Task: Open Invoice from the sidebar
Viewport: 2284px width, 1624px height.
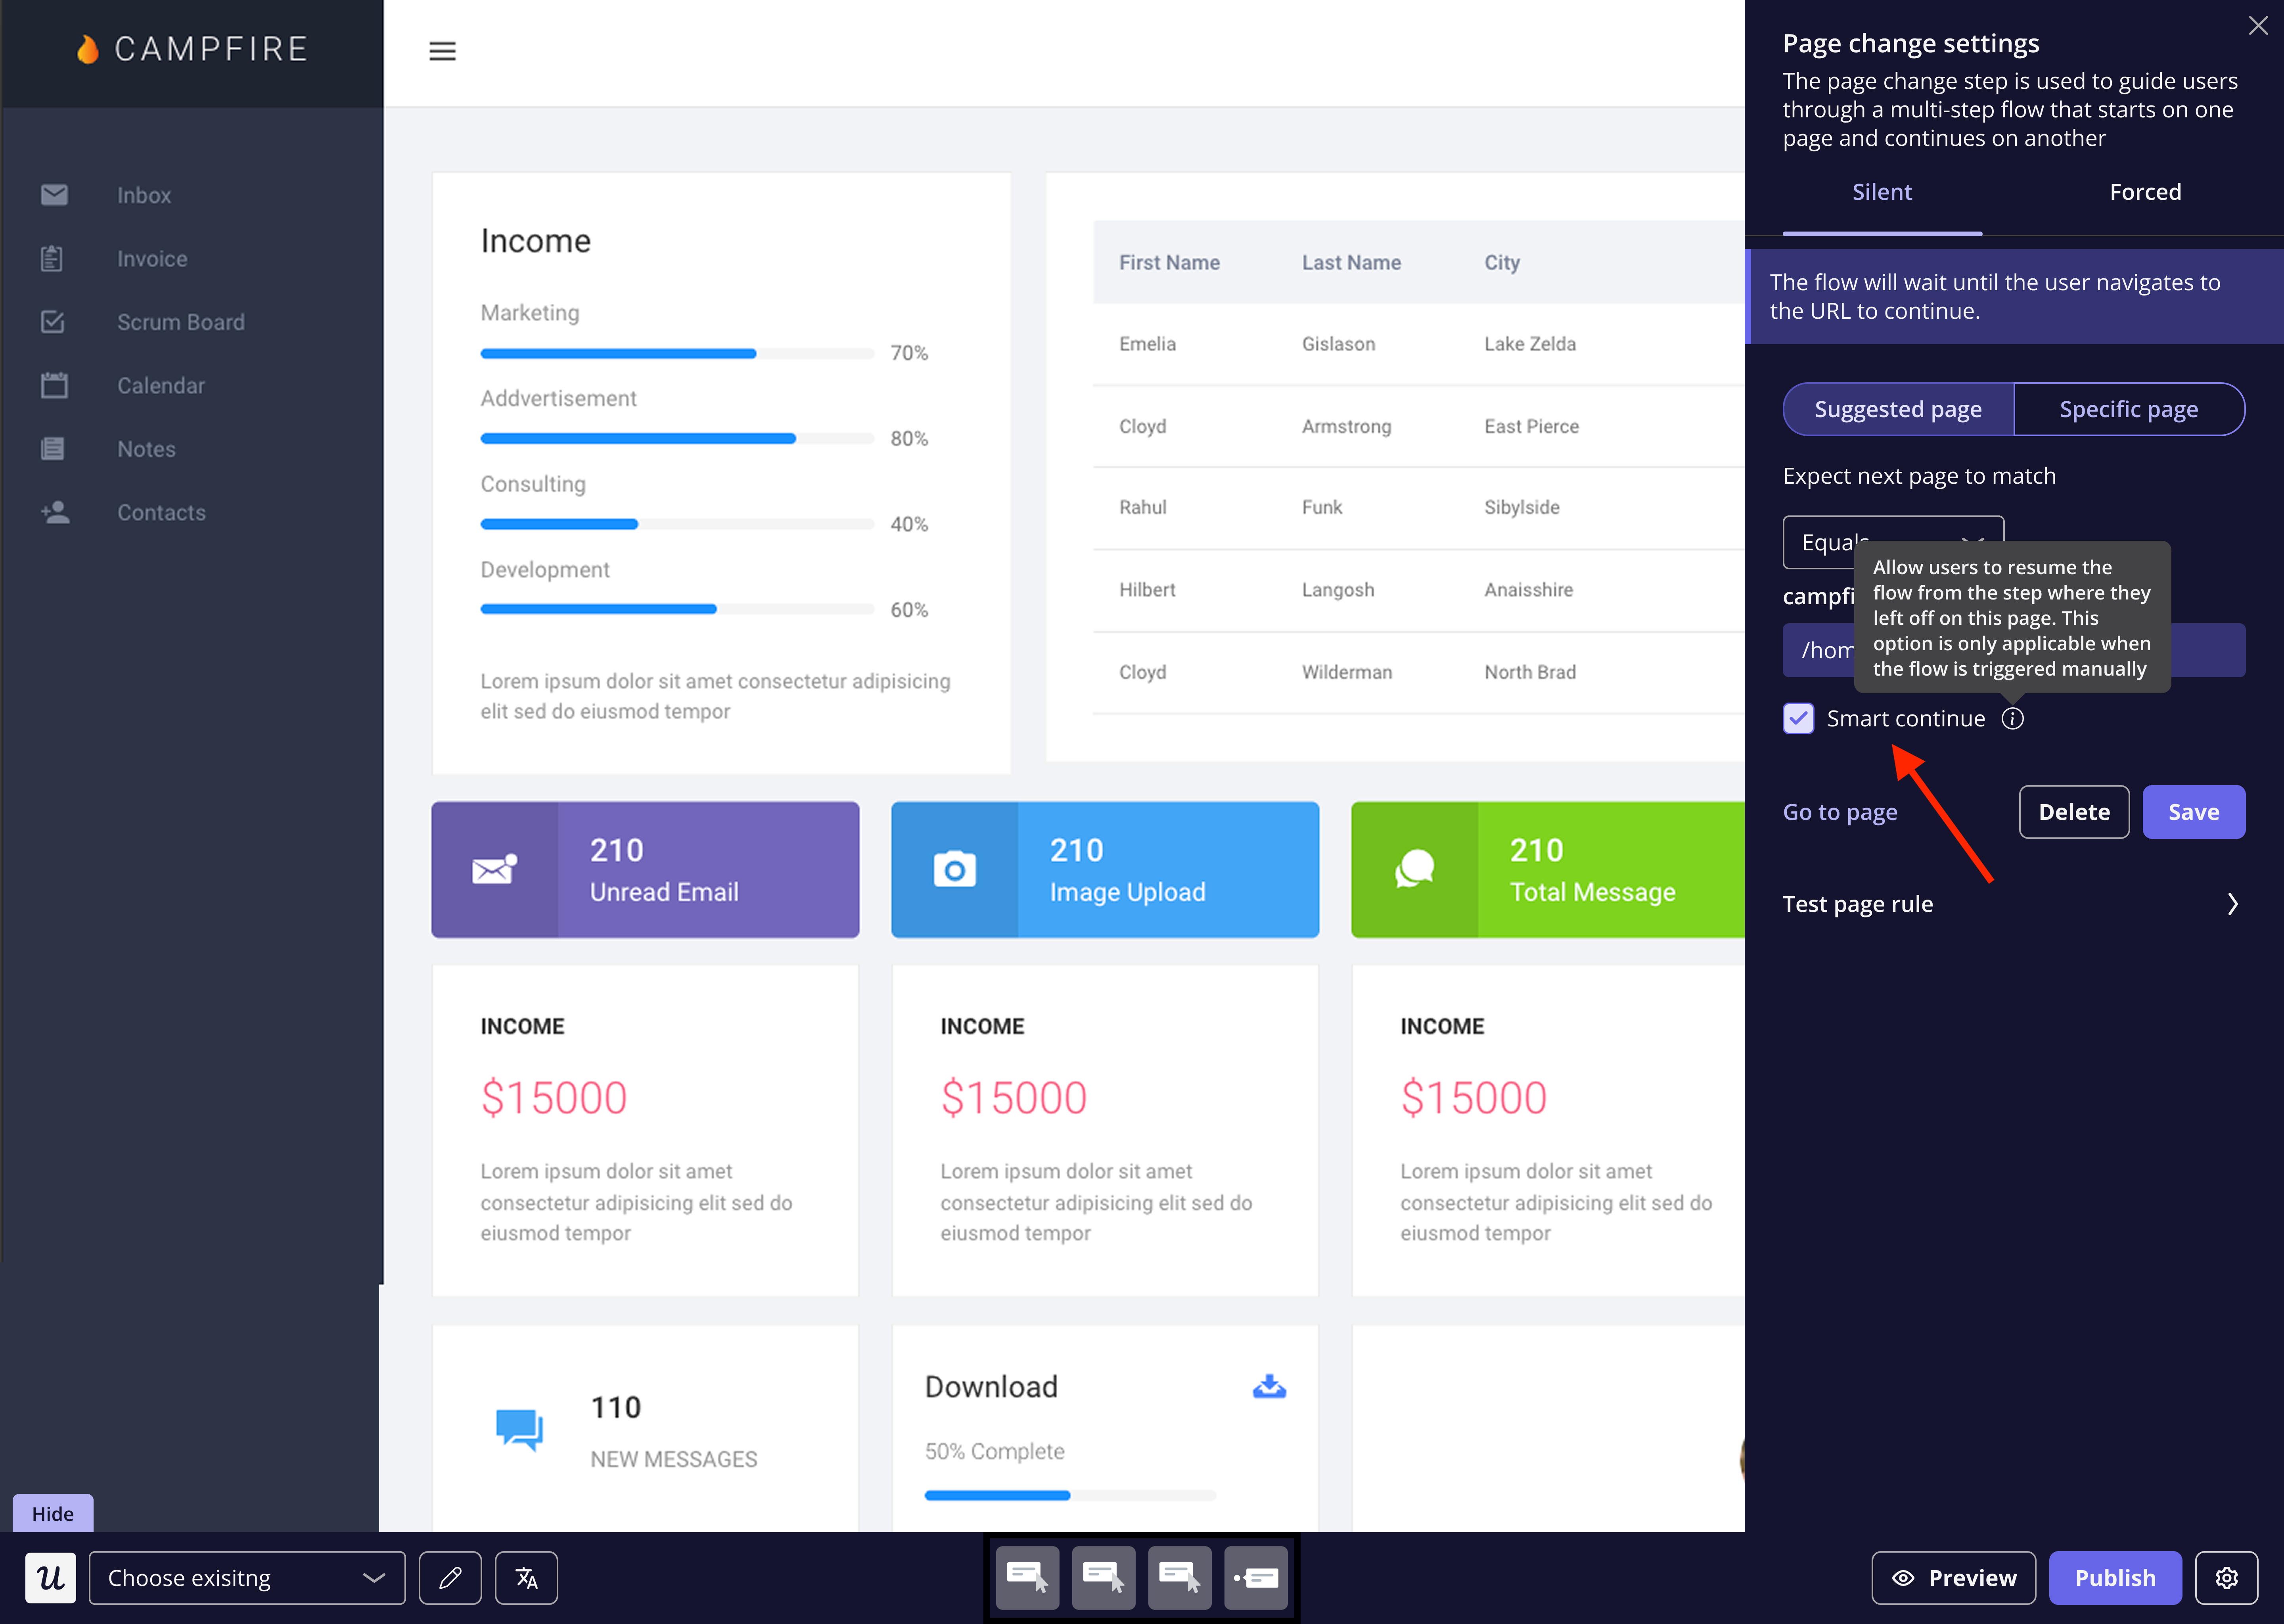Action: point(152,258)
